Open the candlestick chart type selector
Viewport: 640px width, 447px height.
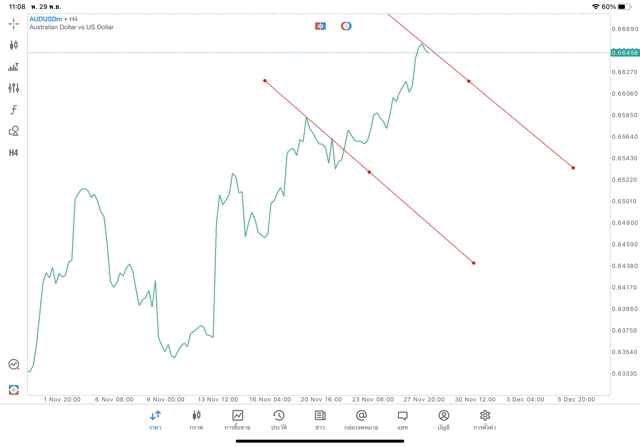[14, 45]
